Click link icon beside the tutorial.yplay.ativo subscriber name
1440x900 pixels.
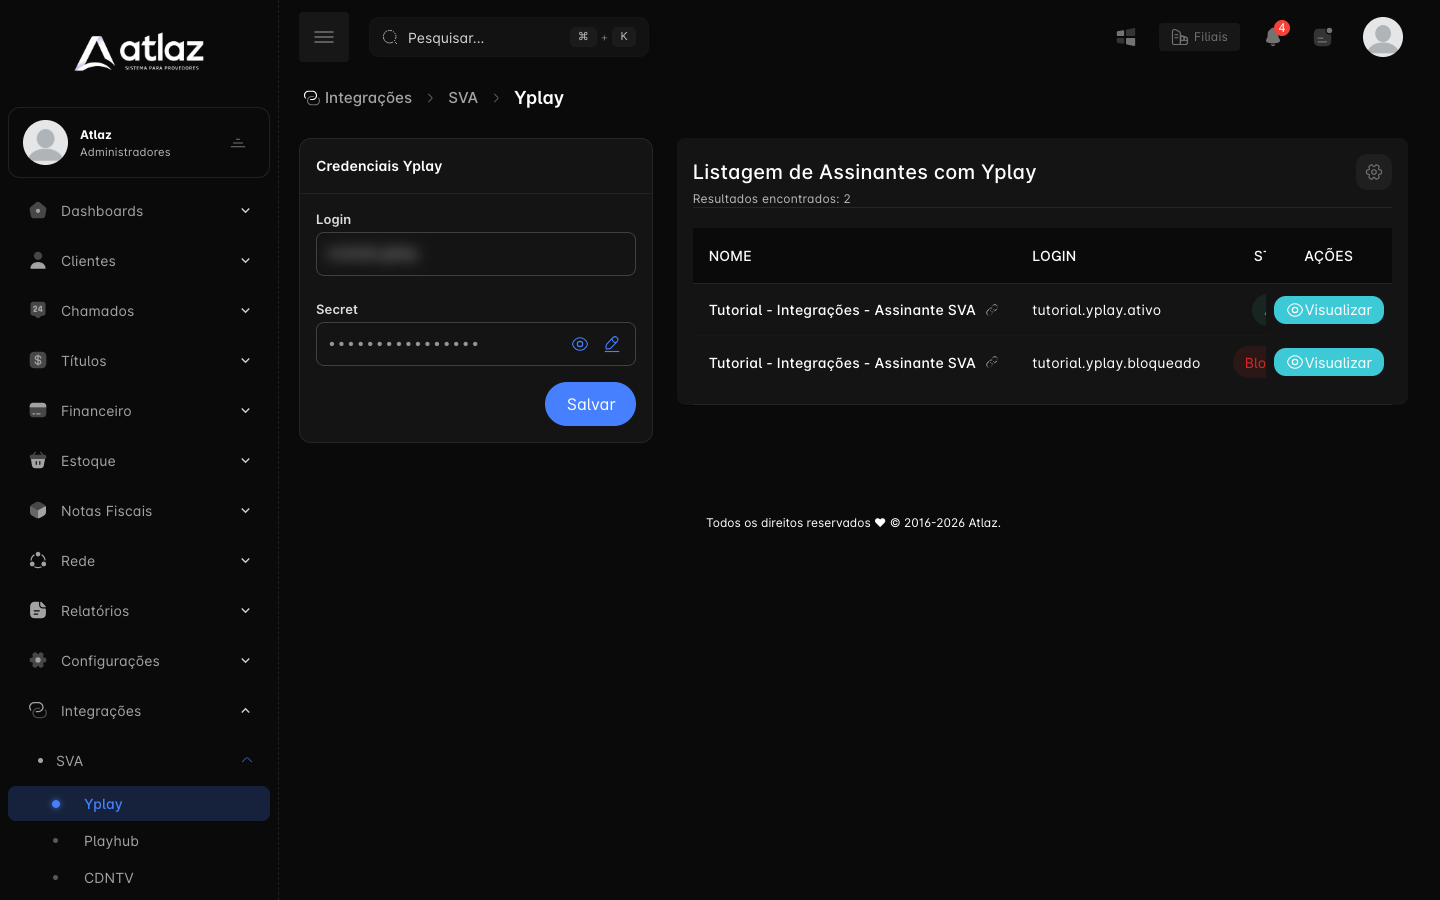pos(992,310)
